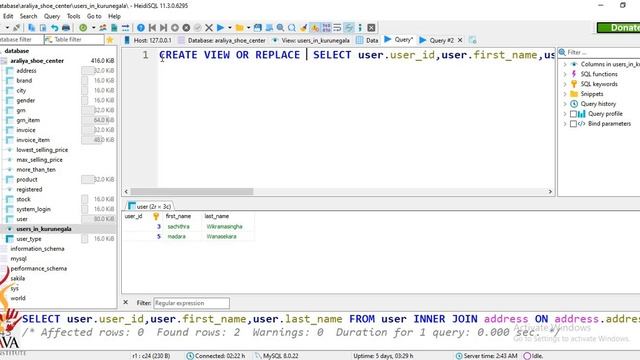Save the SQL with floppy disk icon
The image size is (640, 360).
coord(258,28)
